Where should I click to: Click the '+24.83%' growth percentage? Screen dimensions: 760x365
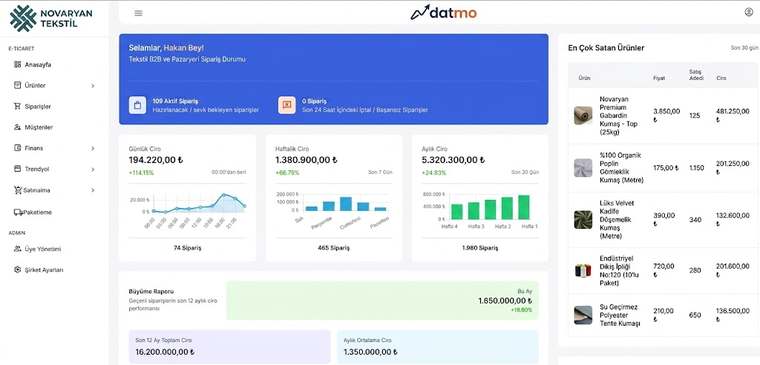tap(433, 173)
